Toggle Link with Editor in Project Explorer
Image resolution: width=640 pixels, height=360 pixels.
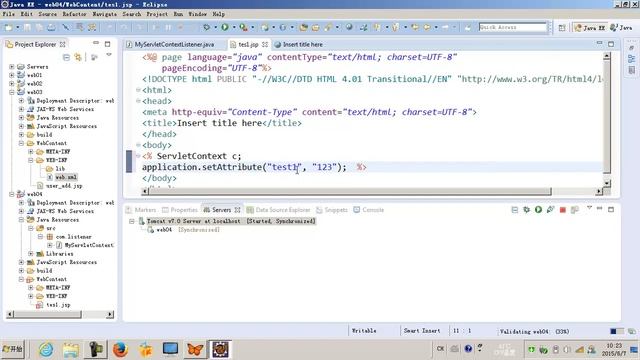coord(78,57)
